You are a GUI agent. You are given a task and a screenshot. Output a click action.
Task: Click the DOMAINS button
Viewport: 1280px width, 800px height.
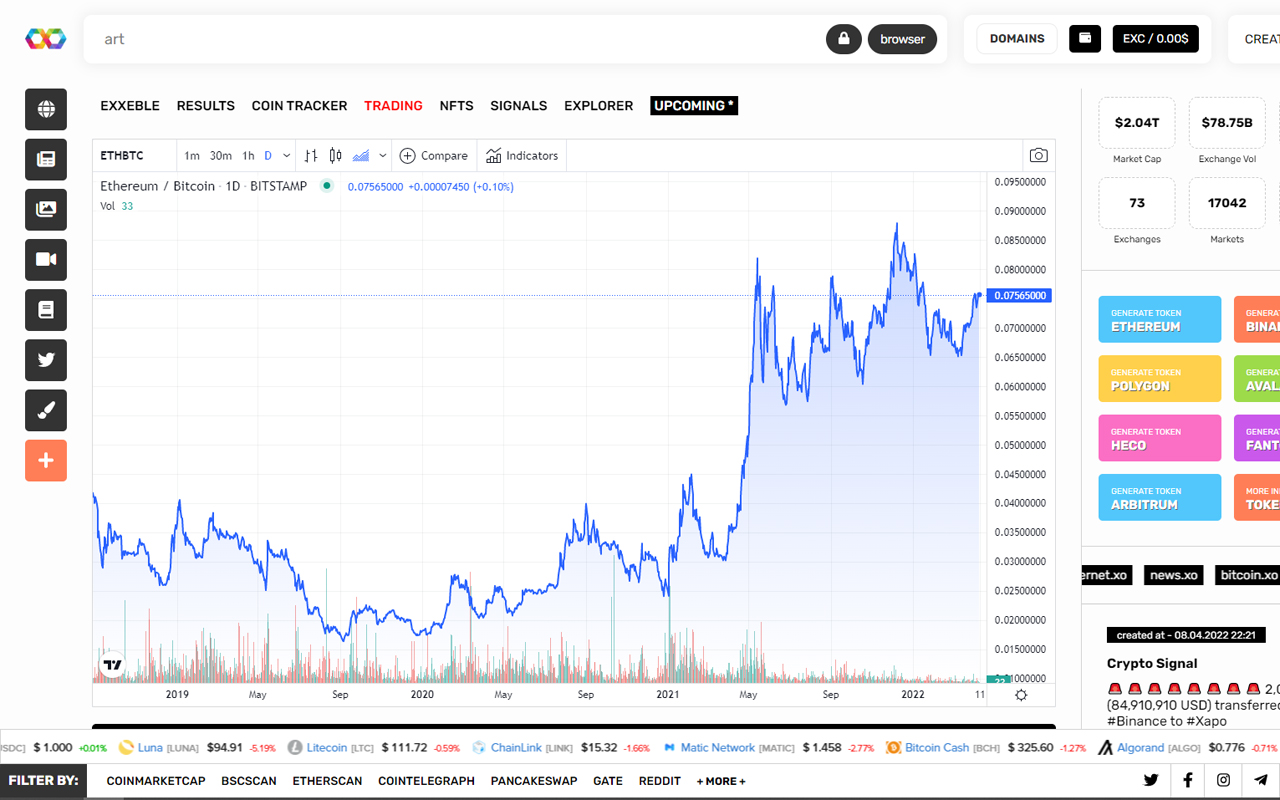point(1017,39)
